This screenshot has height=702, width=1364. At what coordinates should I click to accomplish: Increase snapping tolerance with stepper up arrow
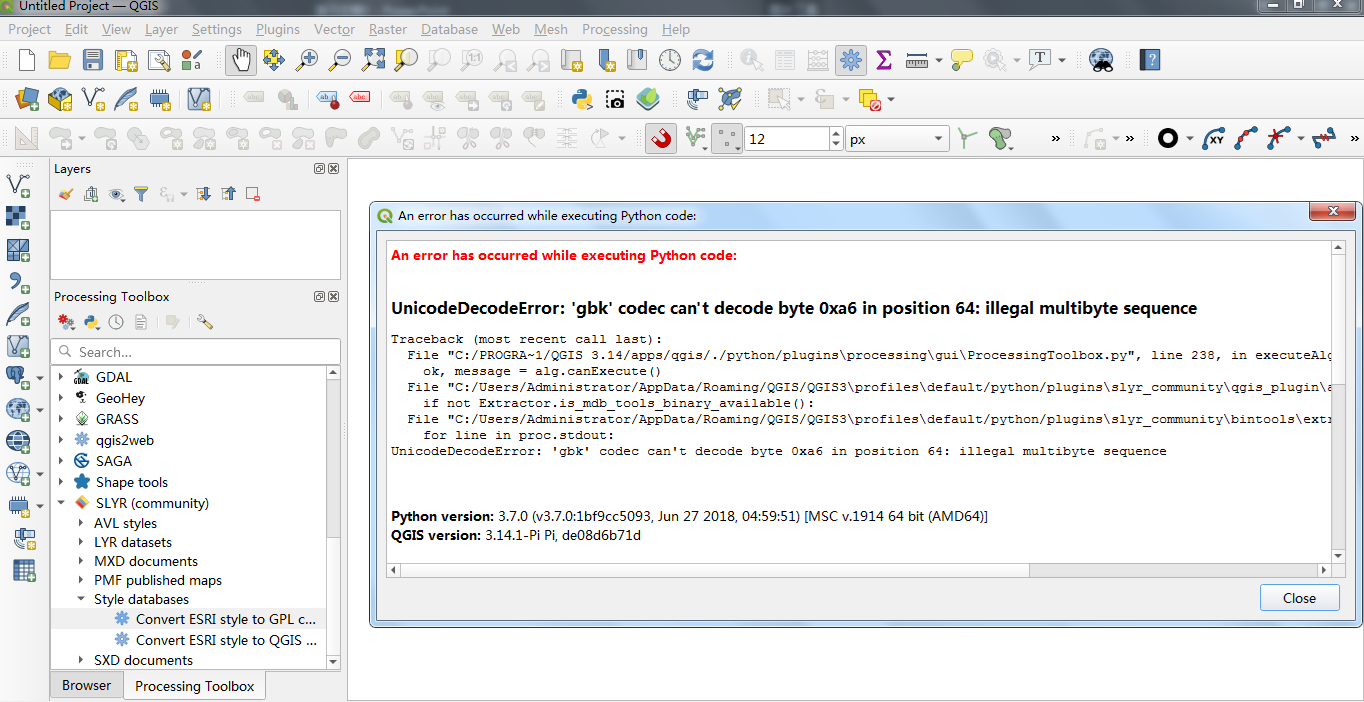coord(835,133)
